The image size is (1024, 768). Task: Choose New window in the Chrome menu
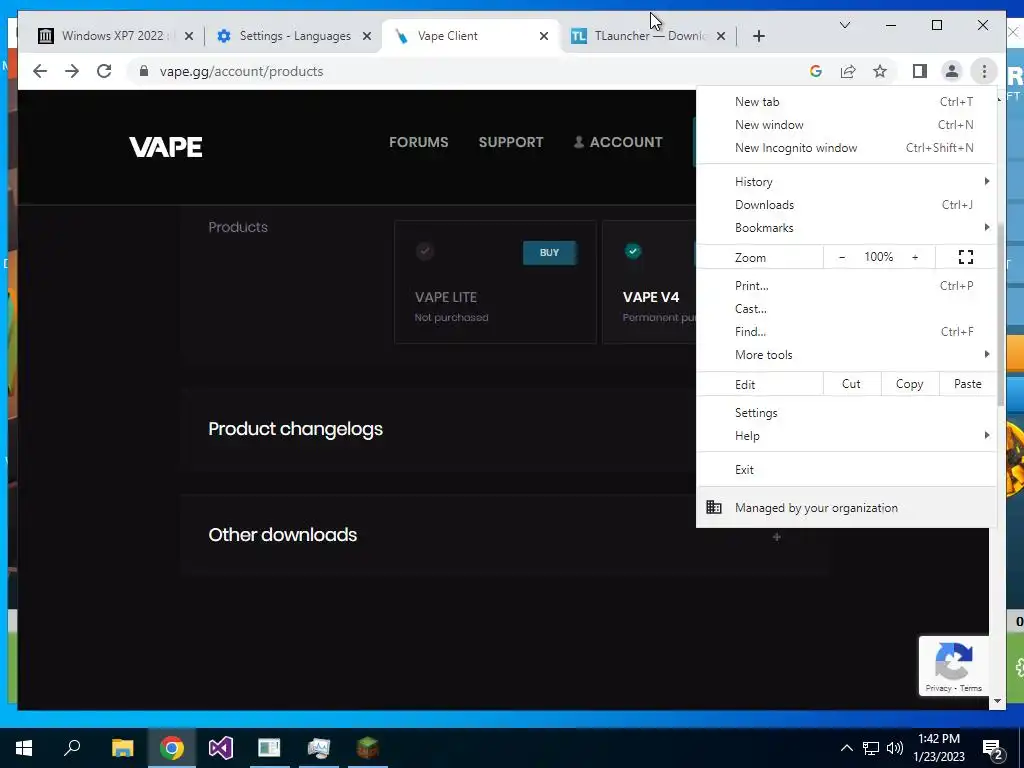tap(846, 125)
